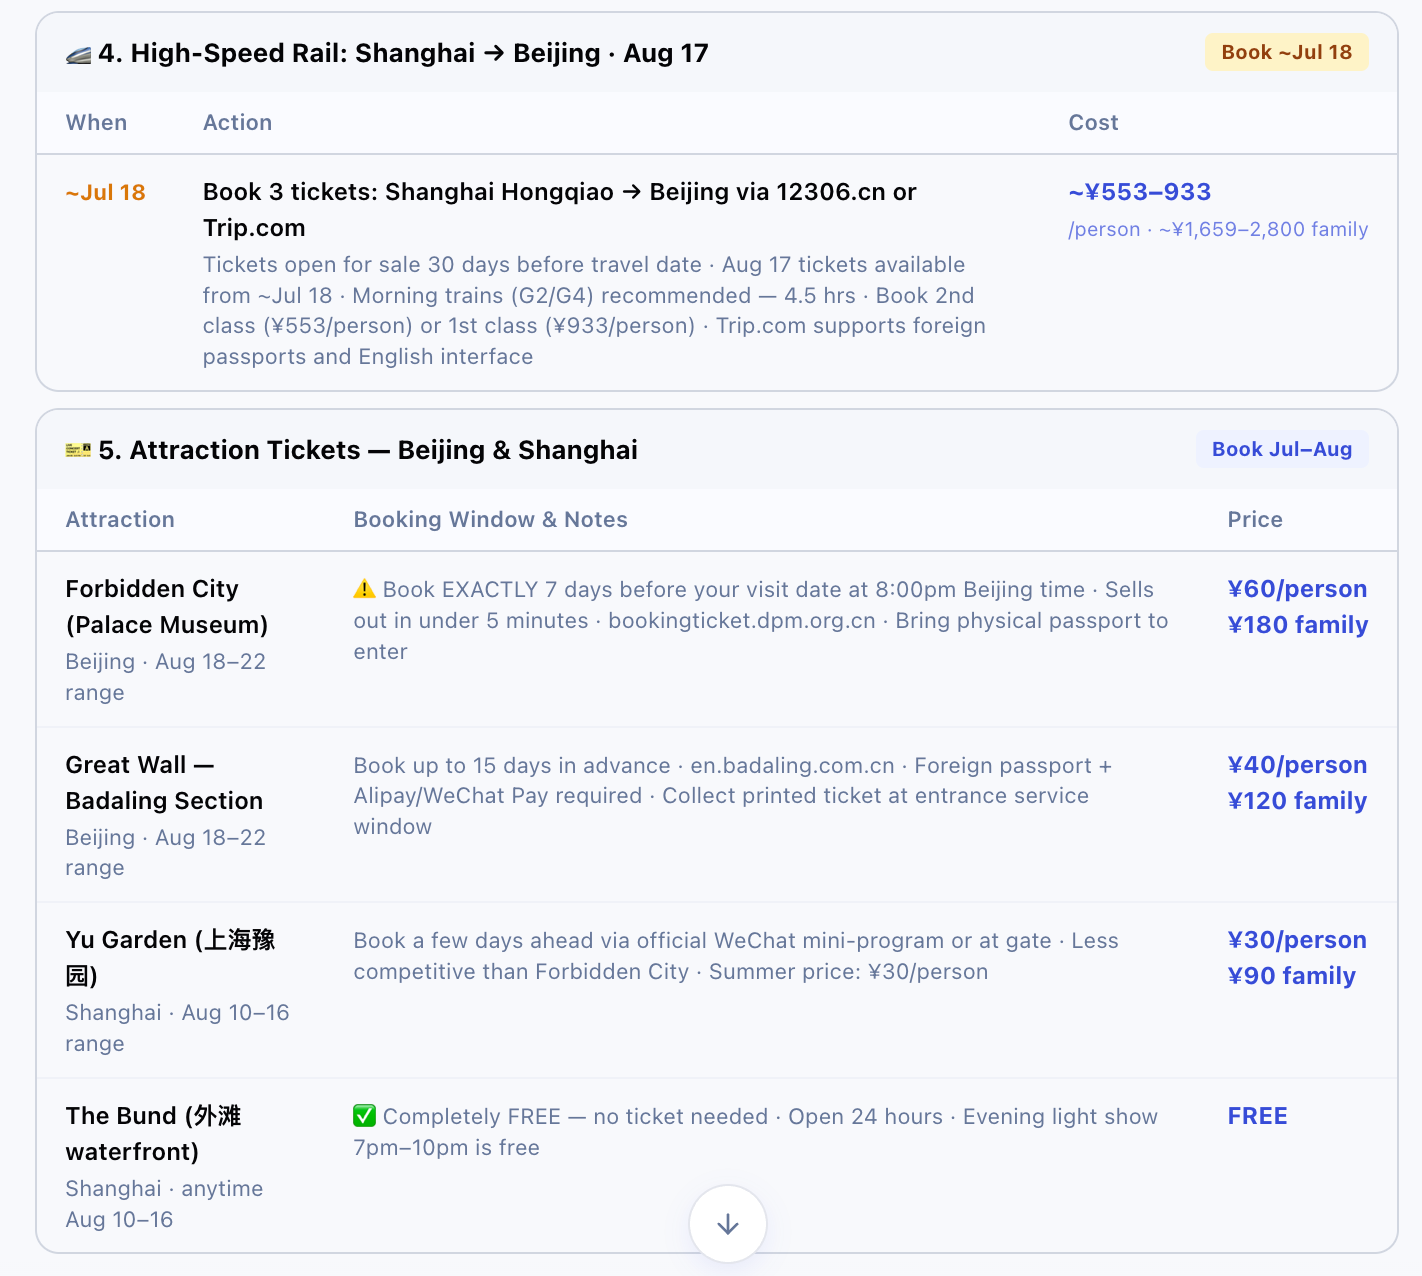
Task: Click the ticket emoji icon
Action: click(78, 451)
